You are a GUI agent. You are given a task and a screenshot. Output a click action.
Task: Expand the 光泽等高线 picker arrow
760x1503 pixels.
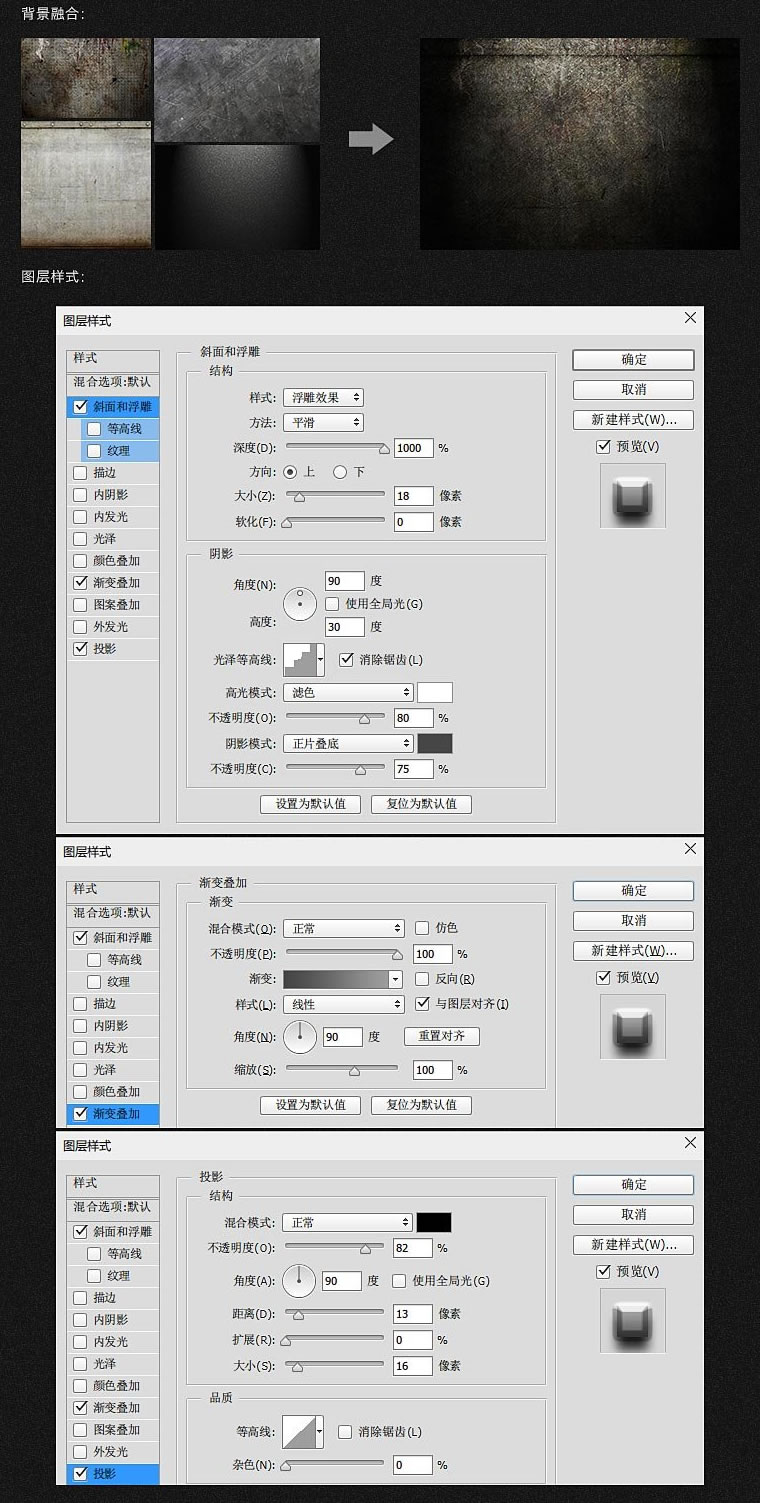[x=320, y=659]
